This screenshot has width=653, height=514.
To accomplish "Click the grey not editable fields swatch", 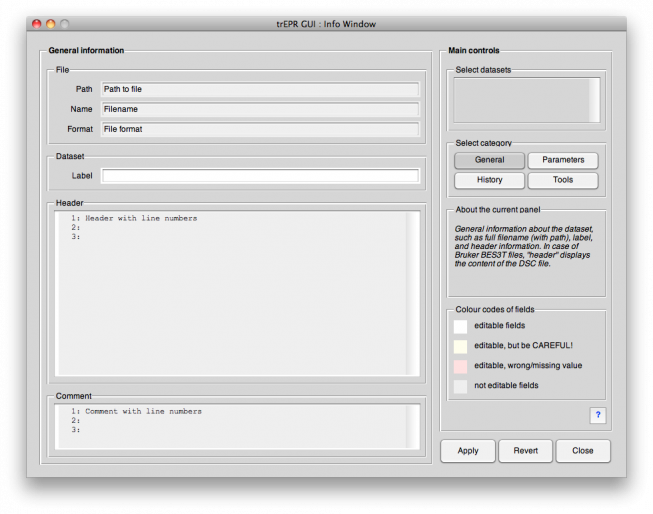I will click(460, 386).
